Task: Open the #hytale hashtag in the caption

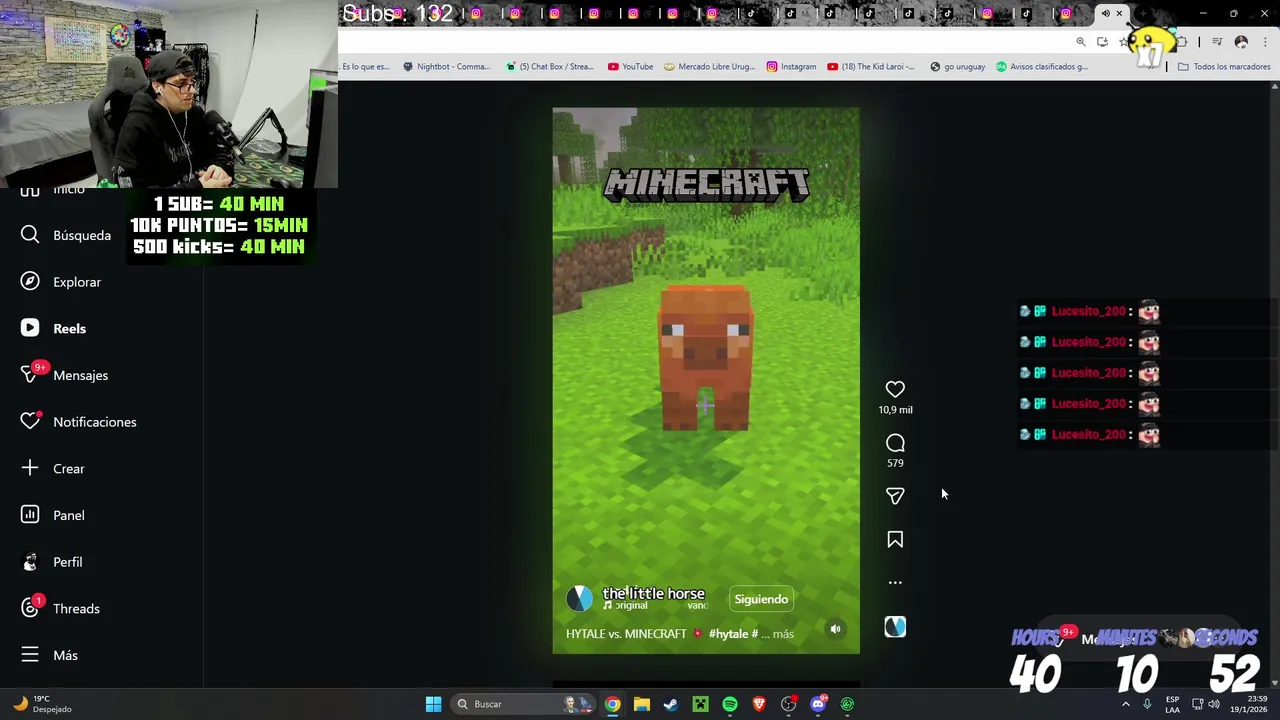Action: point(728,634)
